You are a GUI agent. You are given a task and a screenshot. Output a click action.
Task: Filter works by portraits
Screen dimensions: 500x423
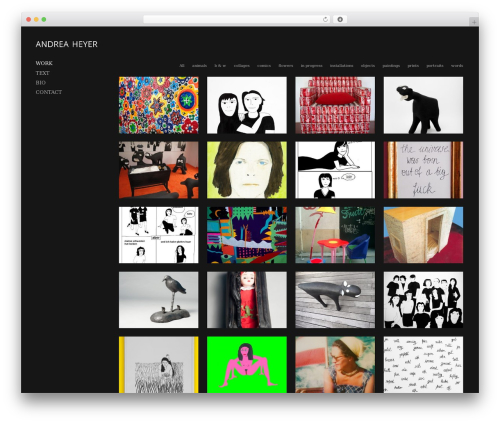[435, 66]
